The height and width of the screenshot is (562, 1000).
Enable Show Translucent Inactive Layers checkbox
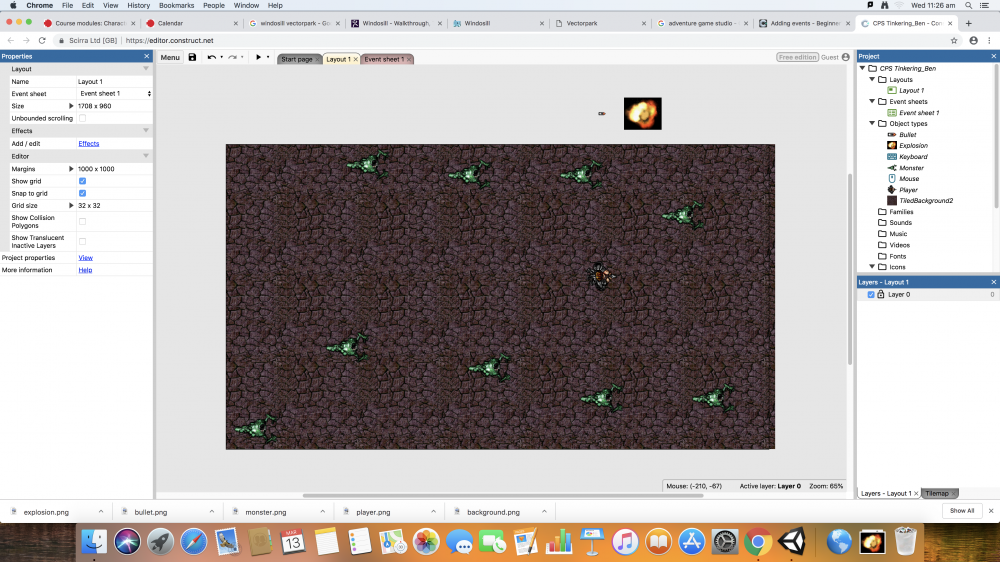point(82,242)
